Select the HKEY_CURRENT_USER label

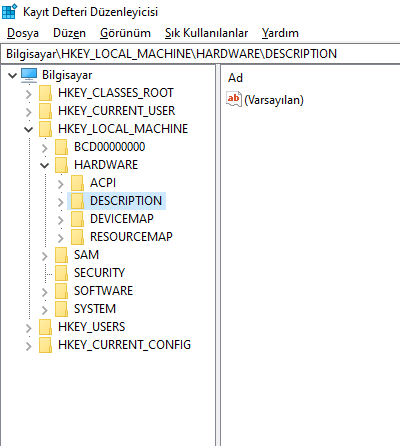[x=116, y=111]
